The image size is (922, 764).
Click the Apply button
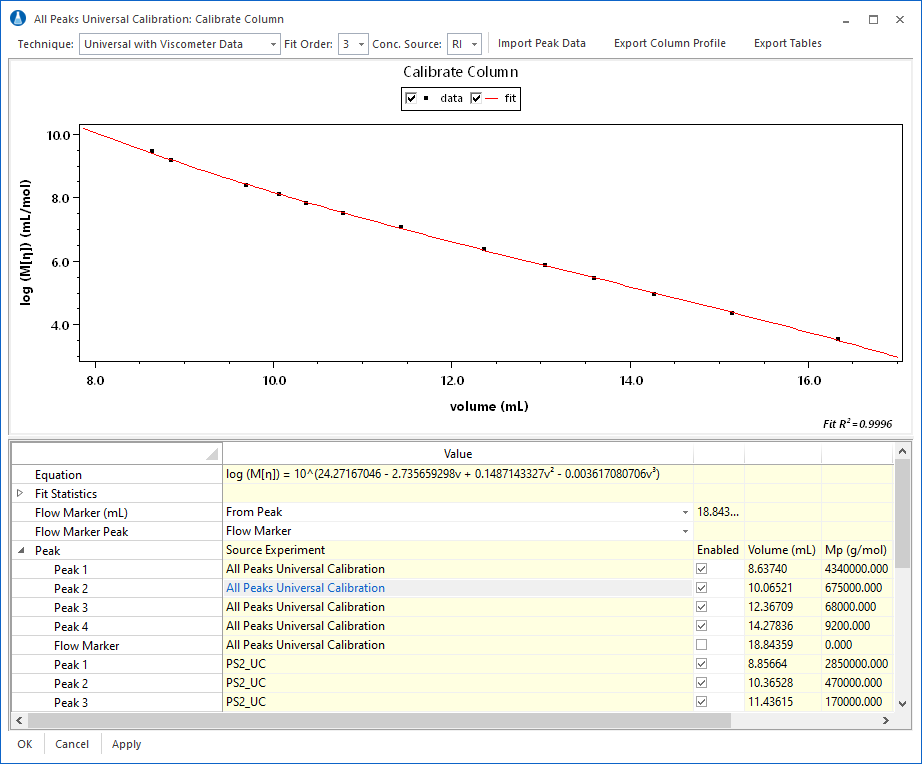coord(126,744)
